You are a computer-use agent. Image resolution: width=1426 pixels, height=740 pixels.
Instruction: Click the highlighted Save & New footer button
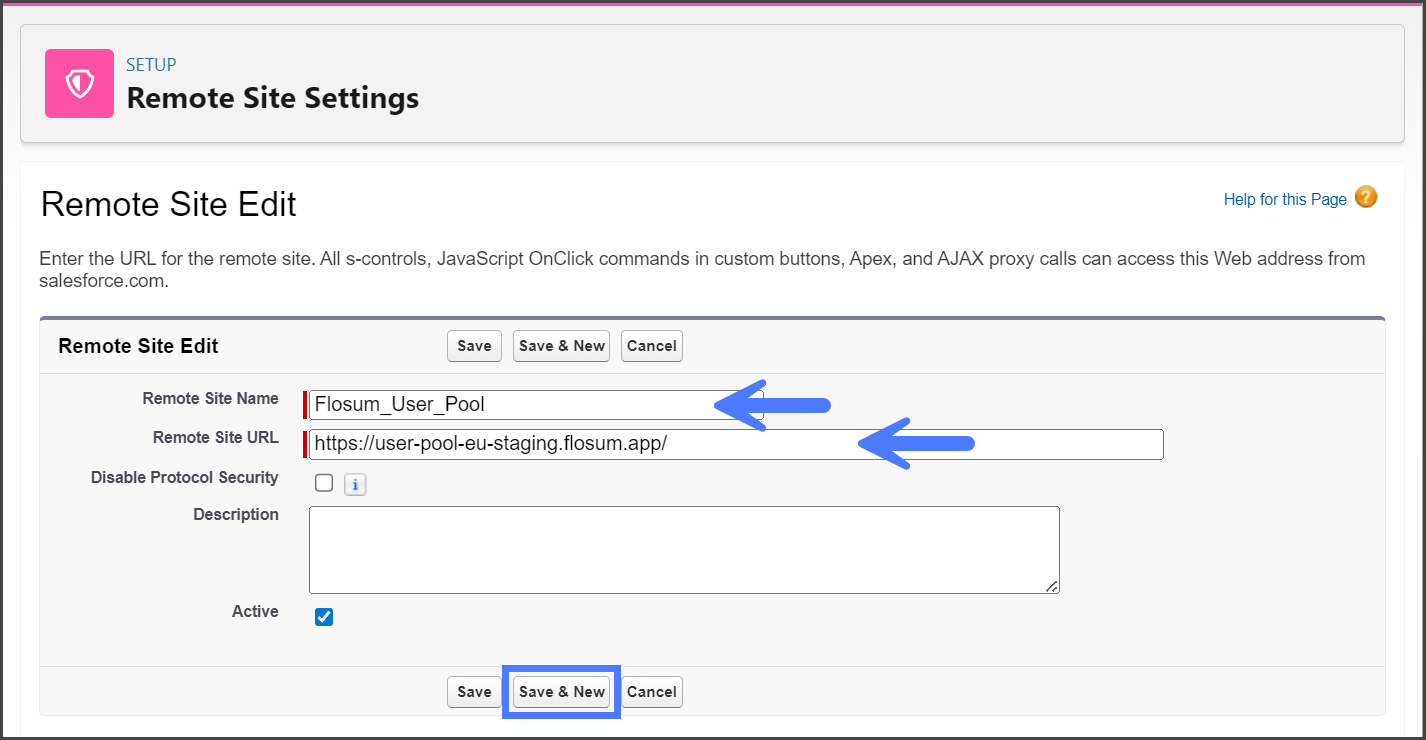click(562, 692)
